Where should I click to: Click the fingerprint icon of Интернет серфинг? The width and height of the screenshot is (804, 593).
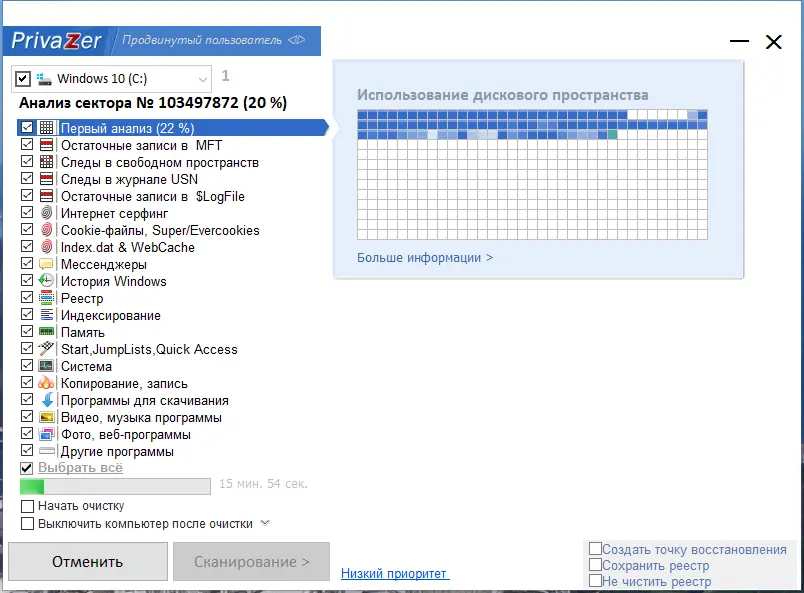[46, 212]
